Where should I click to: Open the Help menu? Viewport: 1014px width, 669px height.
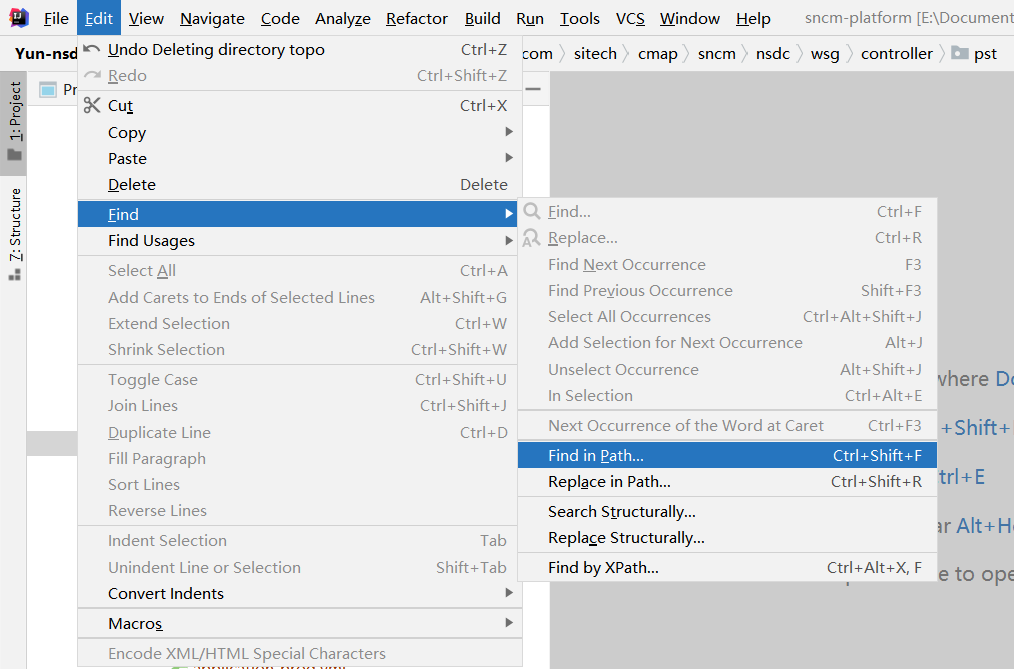point(753,19)
